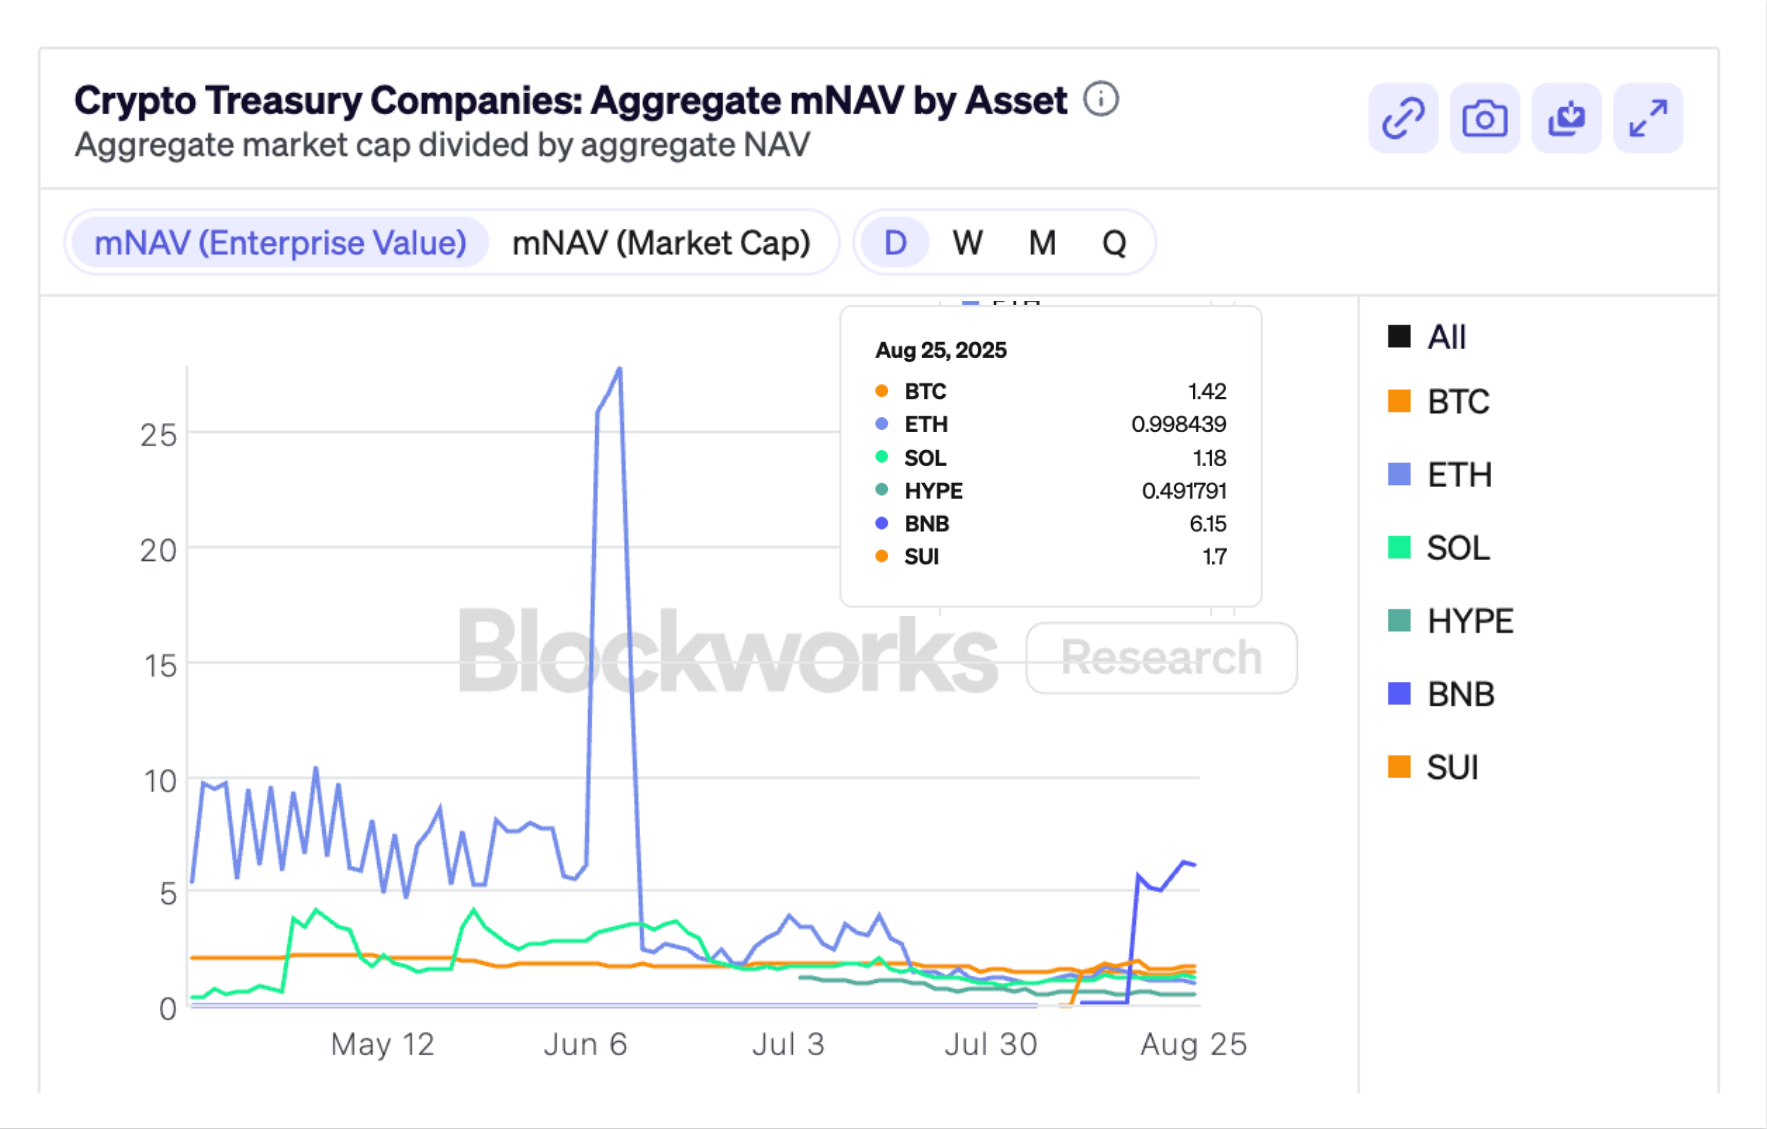Click the orange BTC dot in the tooltip

click(884, 391)
